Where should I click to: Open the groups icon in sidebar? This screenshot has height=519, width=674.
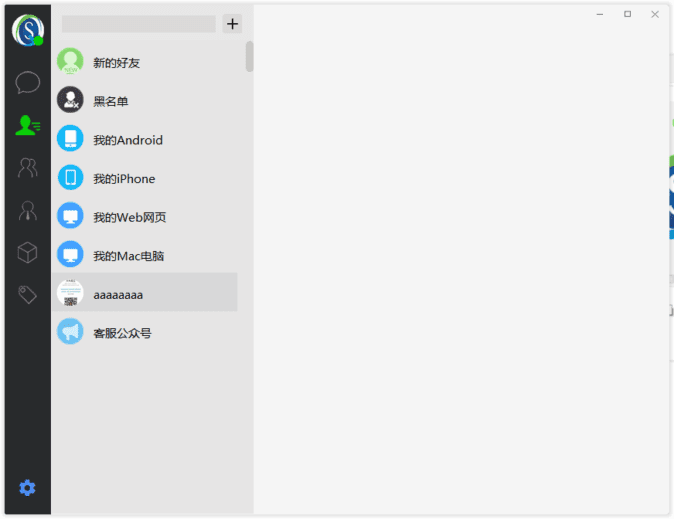28,167
